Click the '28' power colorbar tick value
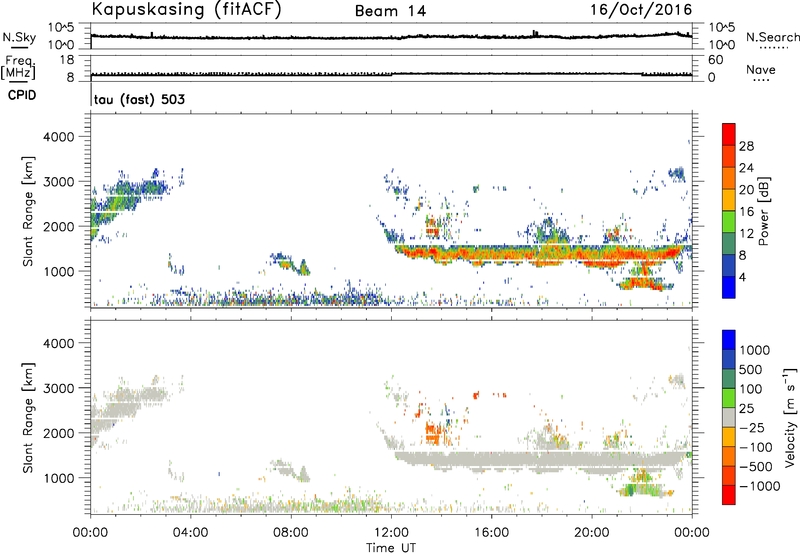The width and height of the screenshot is (800, 554). click(746, 146)
